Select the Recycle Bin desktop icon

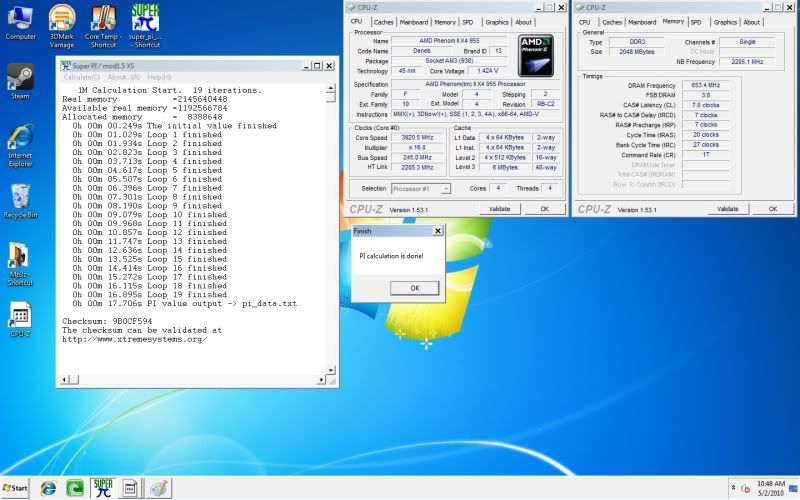[x=20, y=202]
